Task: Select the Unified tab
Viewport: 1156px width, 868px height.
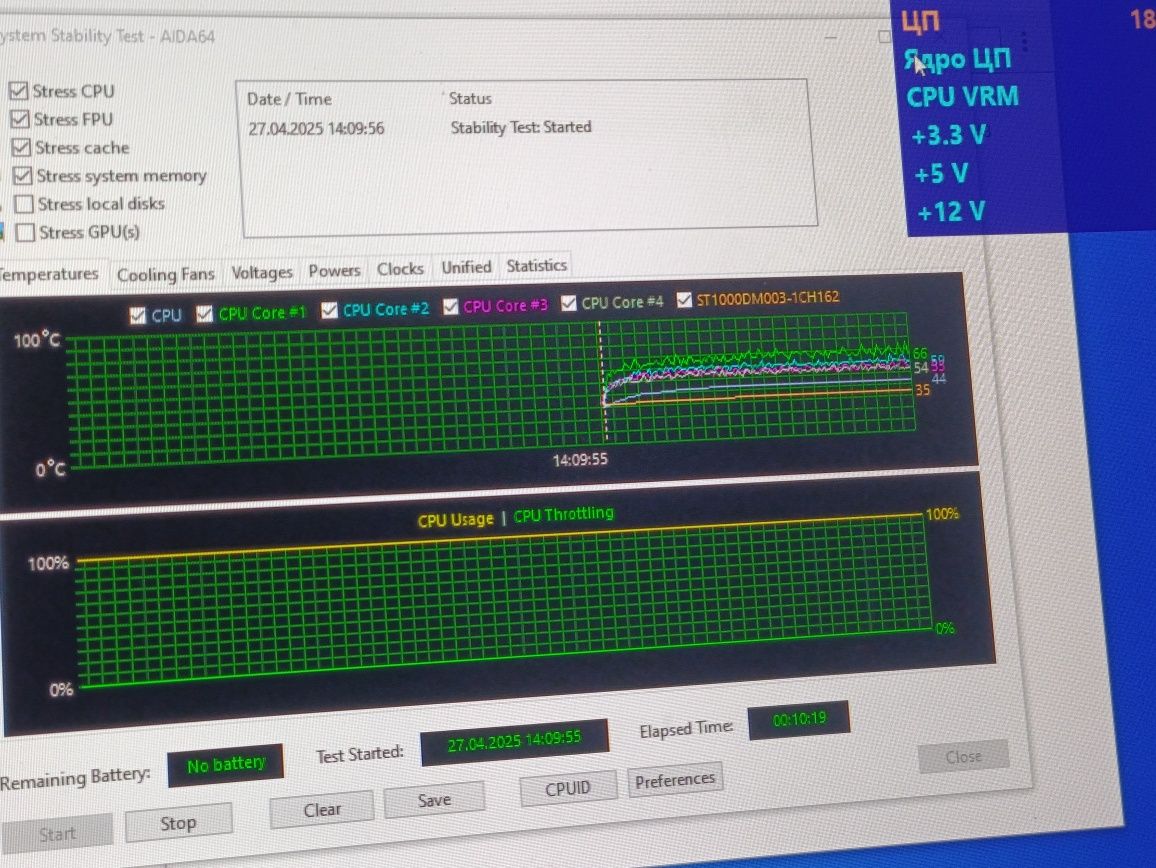Action: click(466, 267)
